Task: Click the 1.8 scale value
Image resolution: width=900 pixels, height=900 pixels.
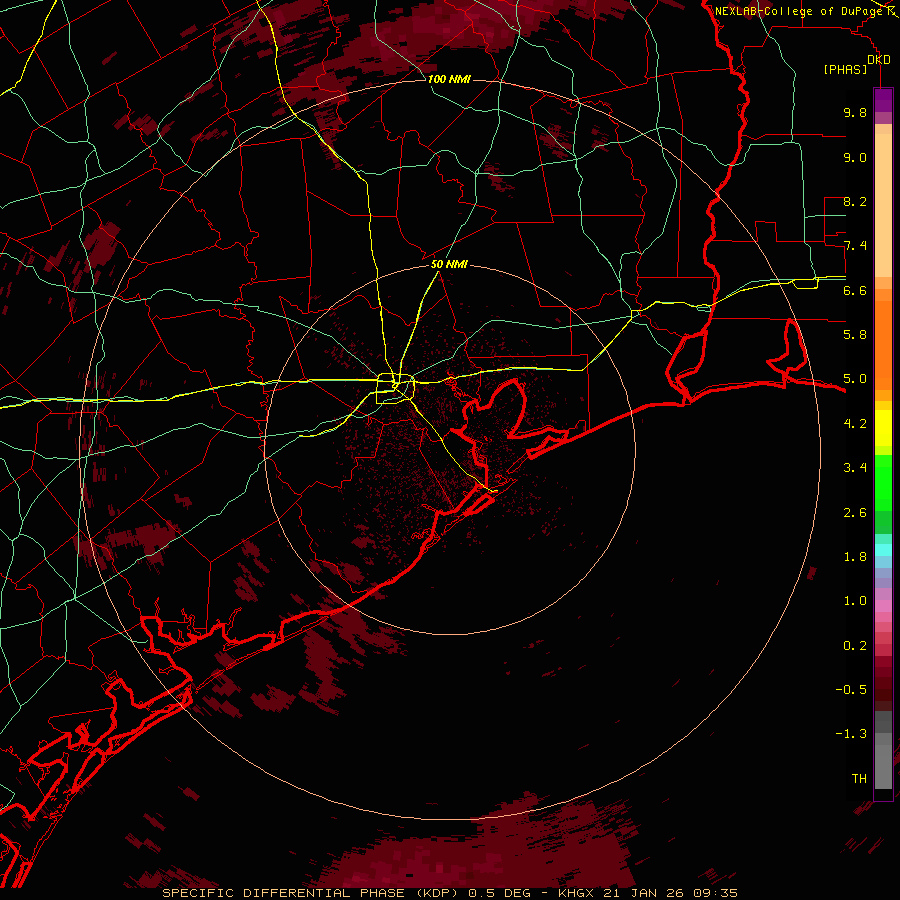Action: point(855,557)
